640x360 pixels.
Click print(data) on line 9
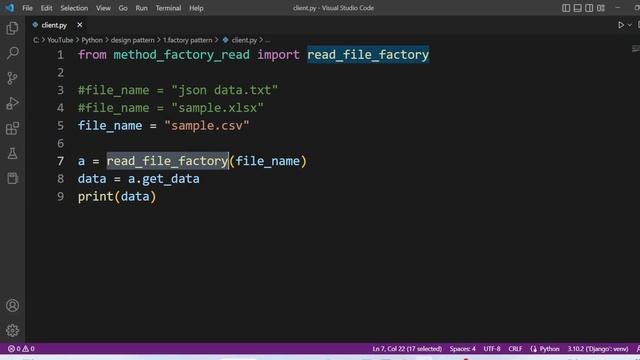tap(117, 196)
